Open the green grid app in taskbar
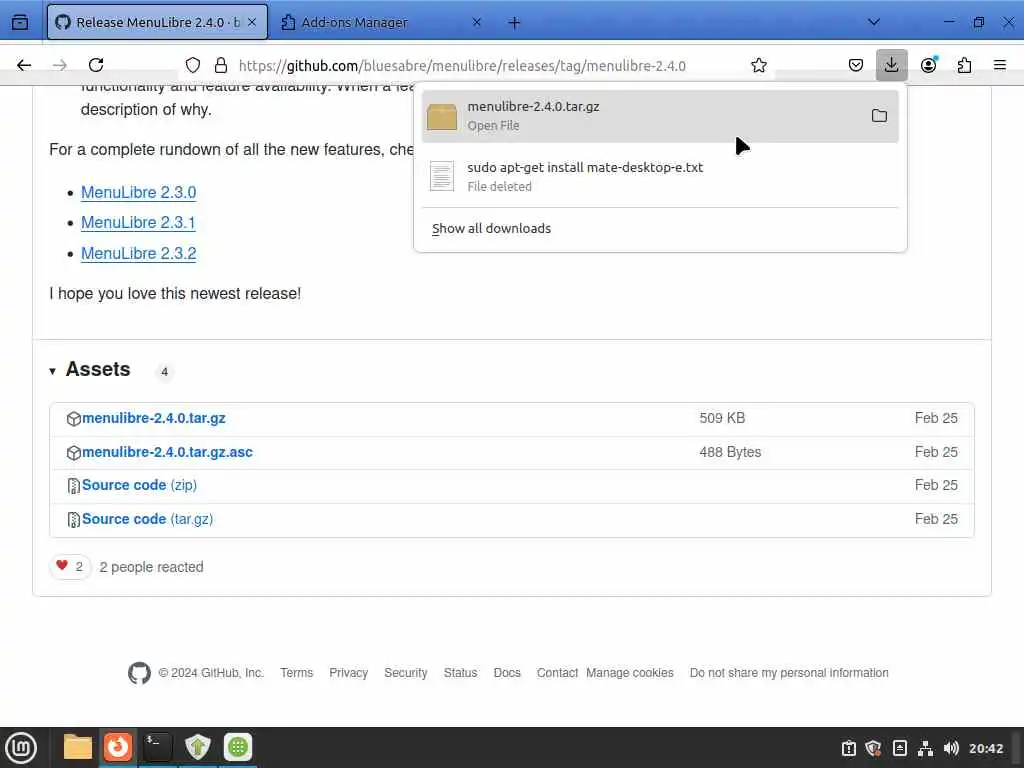Viewport: 1024px width, 768px height. point(238,747)
